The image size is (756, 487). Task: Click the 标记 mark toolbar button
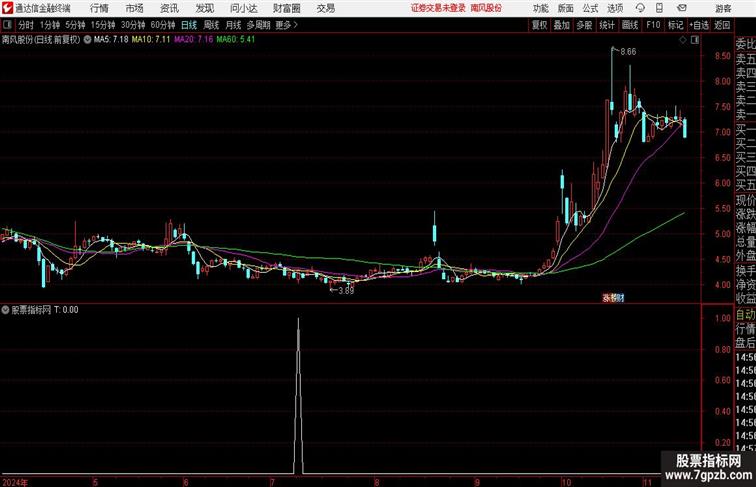pos(675,25)
